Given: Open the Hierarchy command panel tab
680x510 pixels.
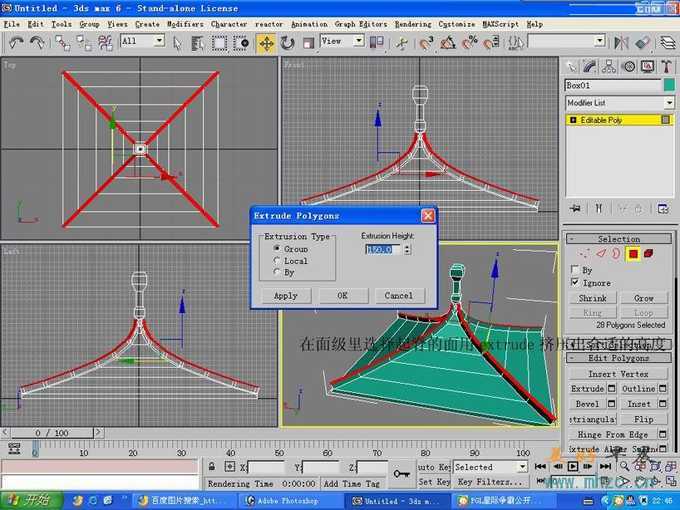Looking at the screenshot, I should point(609,67).
